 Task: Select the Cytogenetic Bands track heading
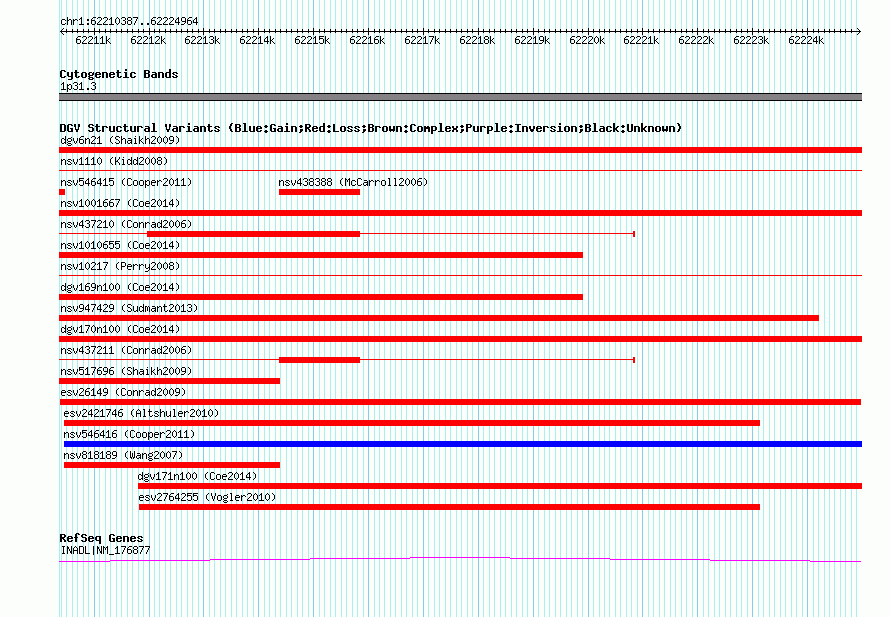pos(119,74)
